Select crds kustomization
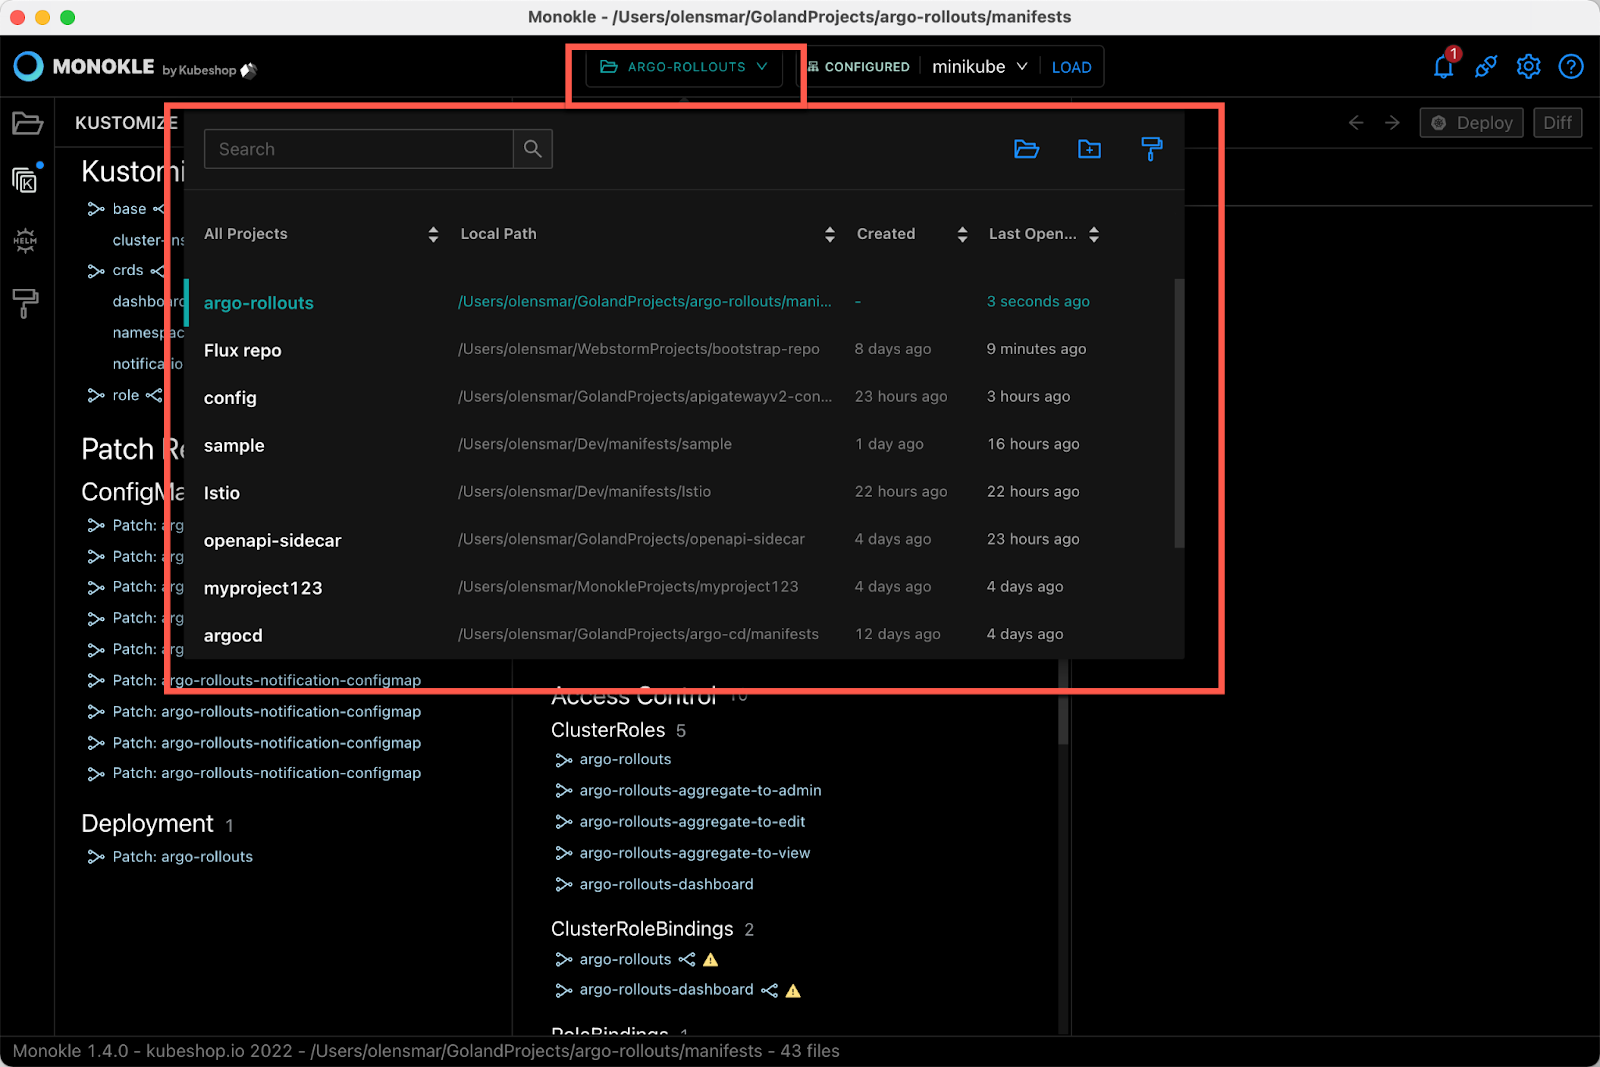This screenshot has height=1067, width=1600. click(x=128, y=271)
